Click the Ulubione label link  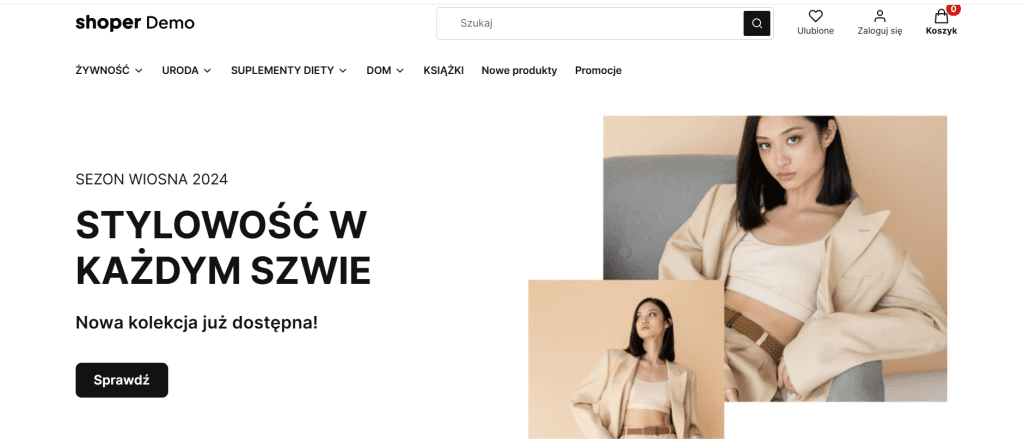(x=815, y=31)
